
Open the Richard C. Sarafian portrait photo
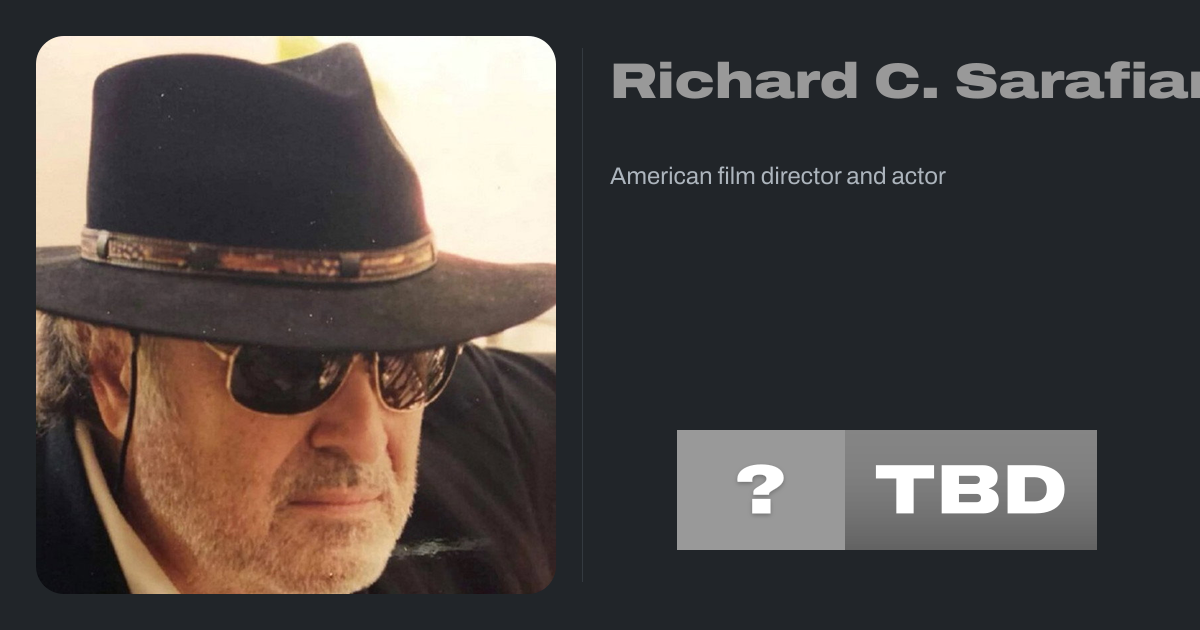[296, 315]
